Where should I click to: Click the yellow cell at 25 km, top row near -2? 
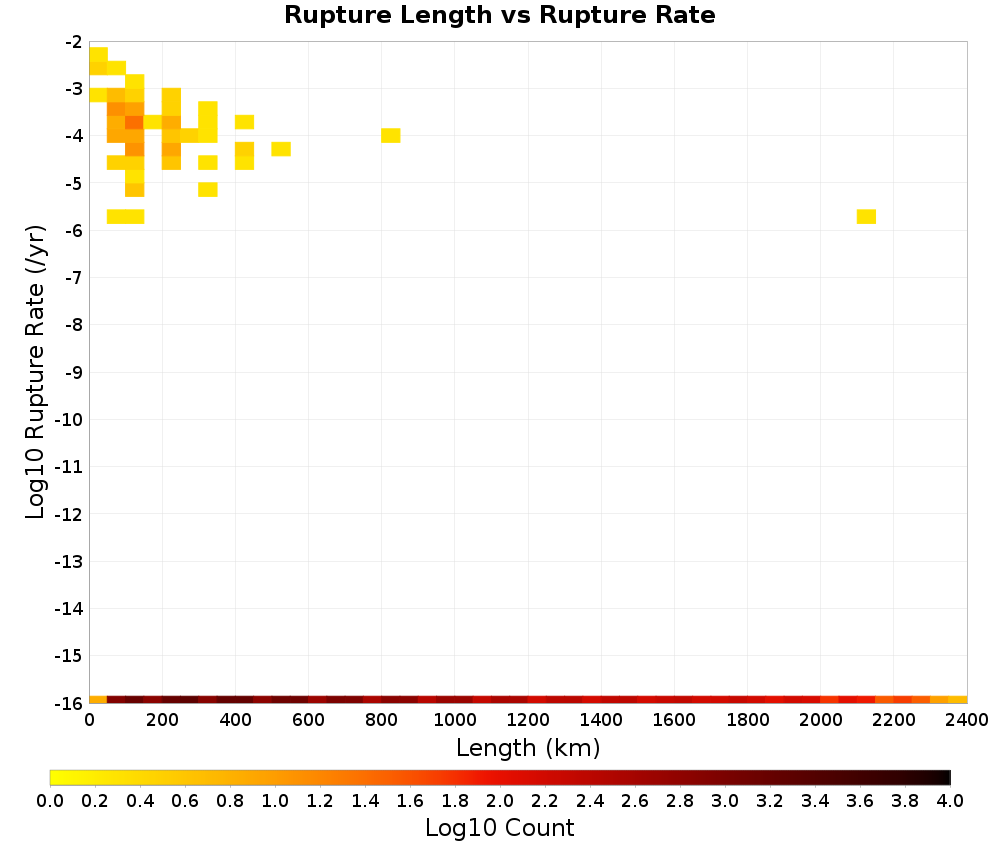98,54
